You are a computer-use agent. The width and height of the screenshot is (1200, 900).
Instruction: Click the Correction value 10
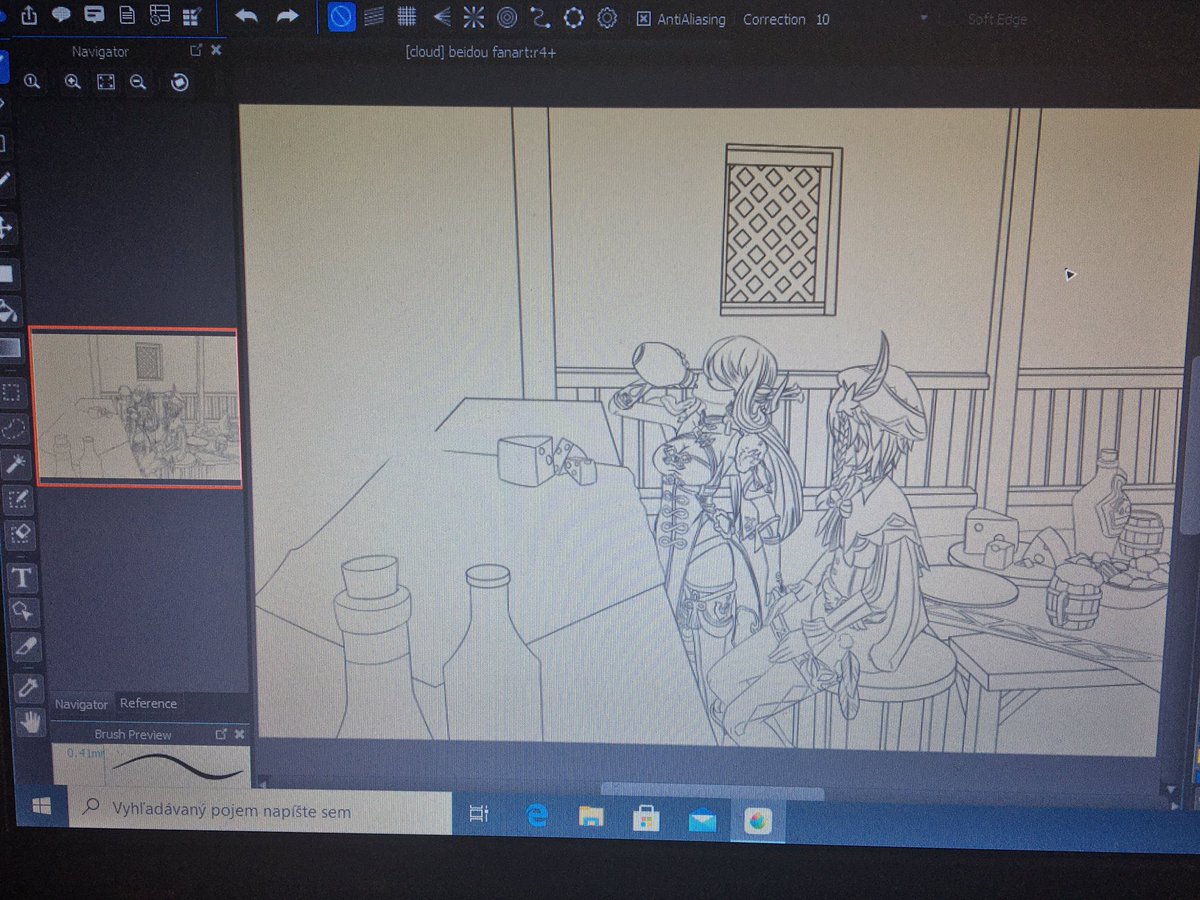click(822, 19)
